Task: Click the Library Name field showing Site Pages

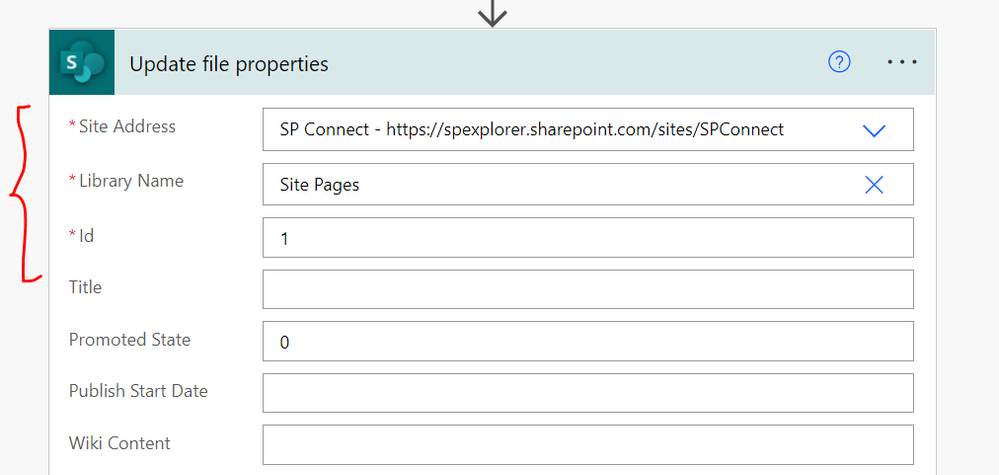Action: [588, 185]
